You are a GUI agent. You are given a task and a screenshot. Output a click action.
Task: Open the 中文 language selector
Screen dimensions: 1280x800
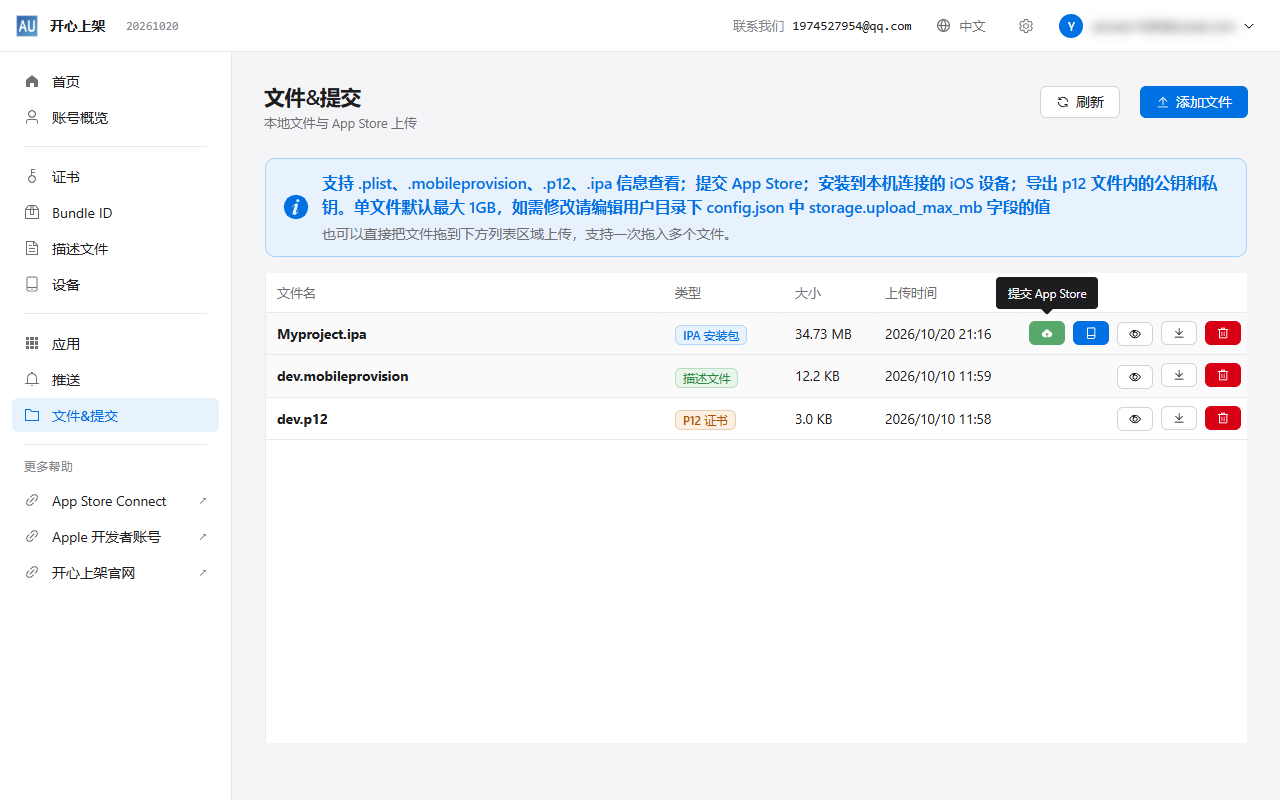coord(961,26)
